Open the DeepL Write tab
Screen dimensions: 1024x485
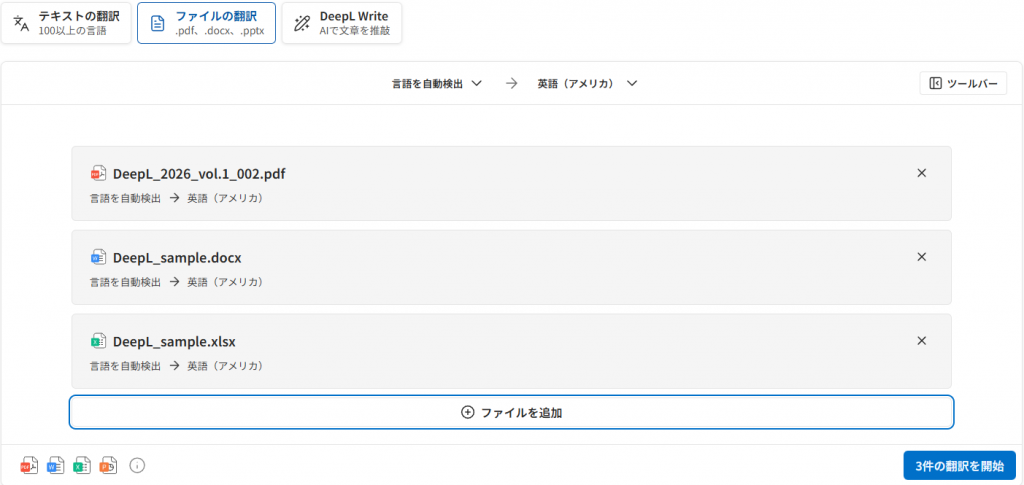click(x=342, y=23)
